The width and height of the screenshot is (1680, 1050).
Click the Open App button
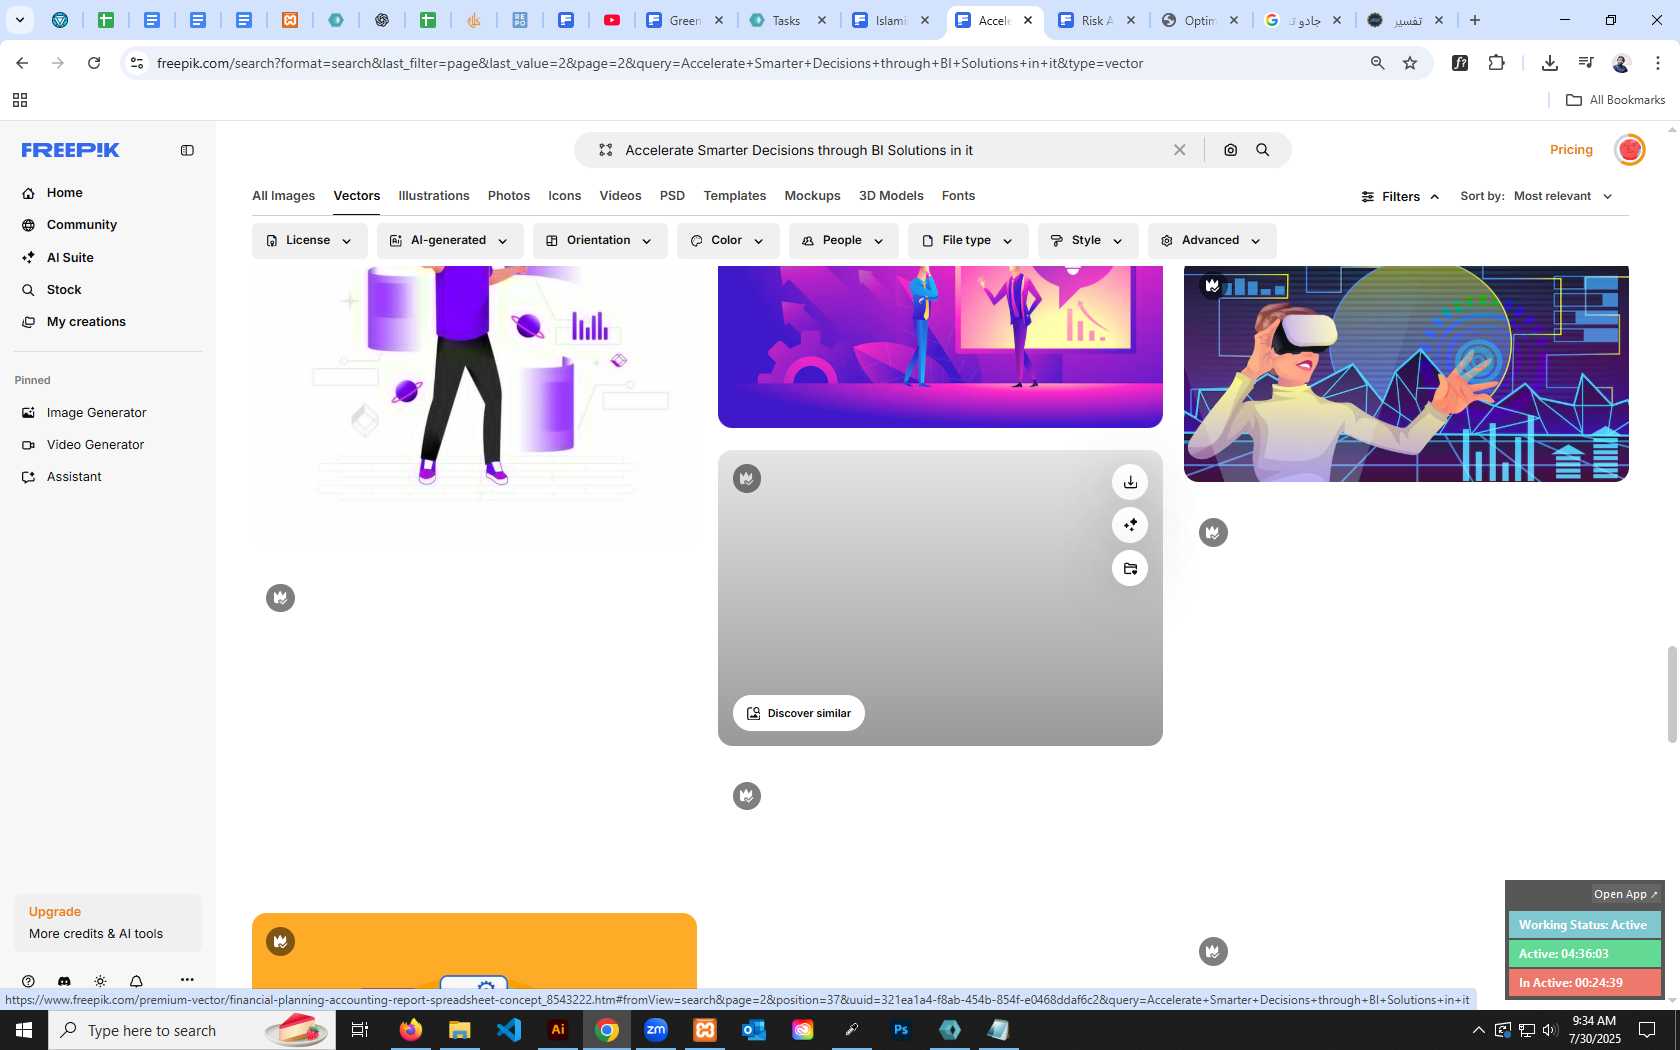coord(1625,894)
